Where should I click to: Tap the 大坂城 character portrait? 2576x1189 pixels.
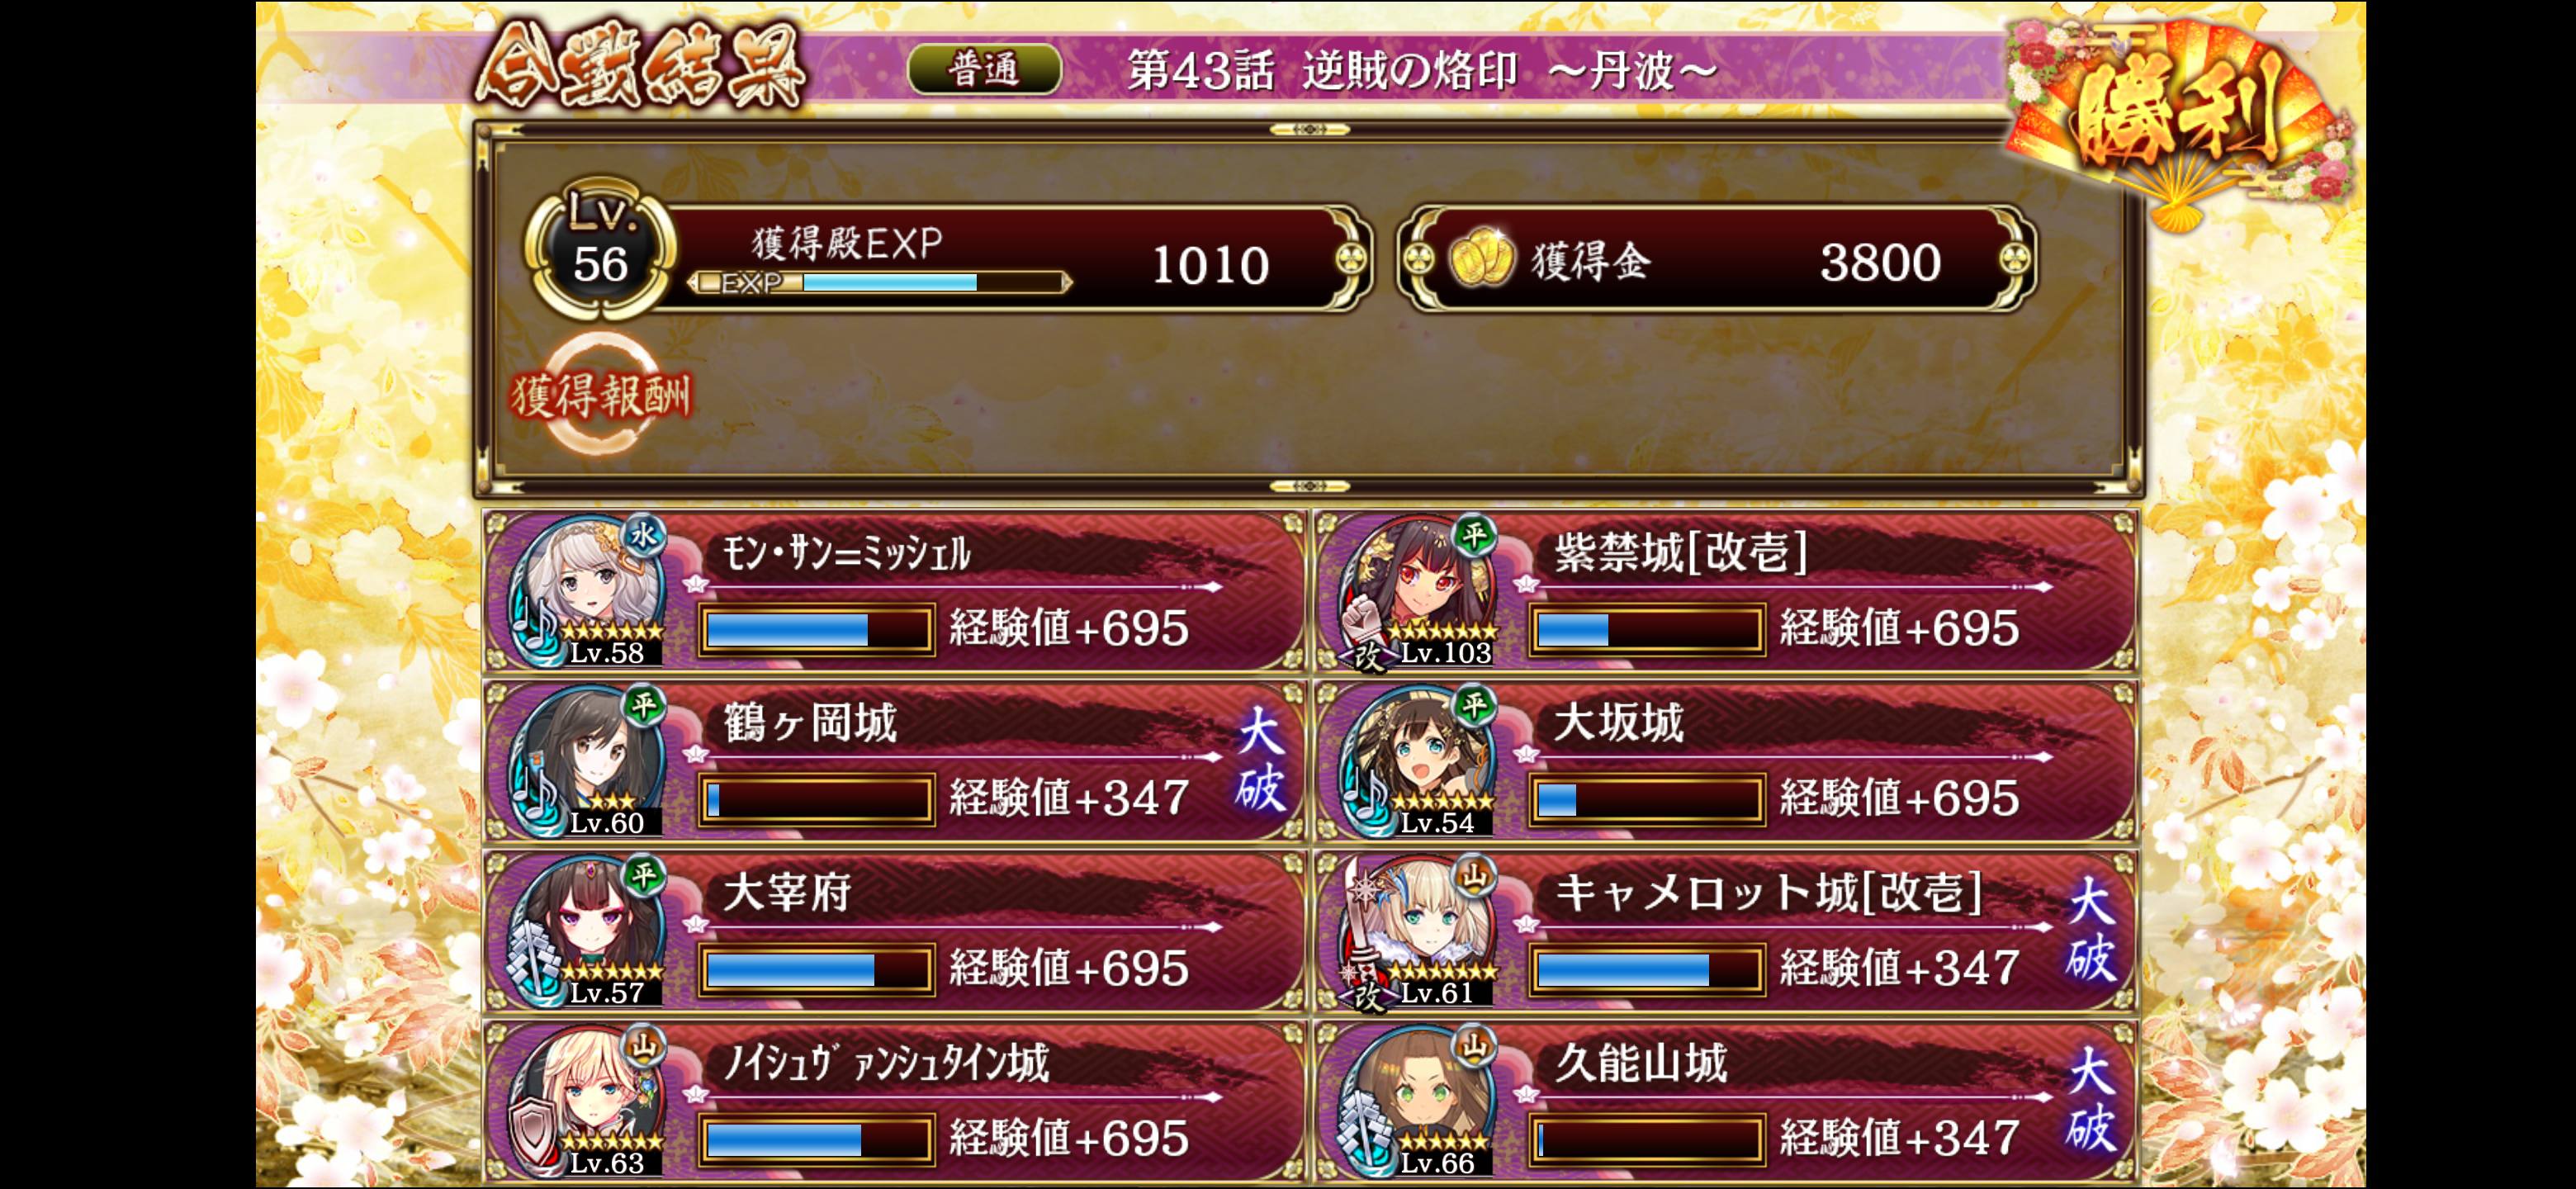tap(1417, 761)
